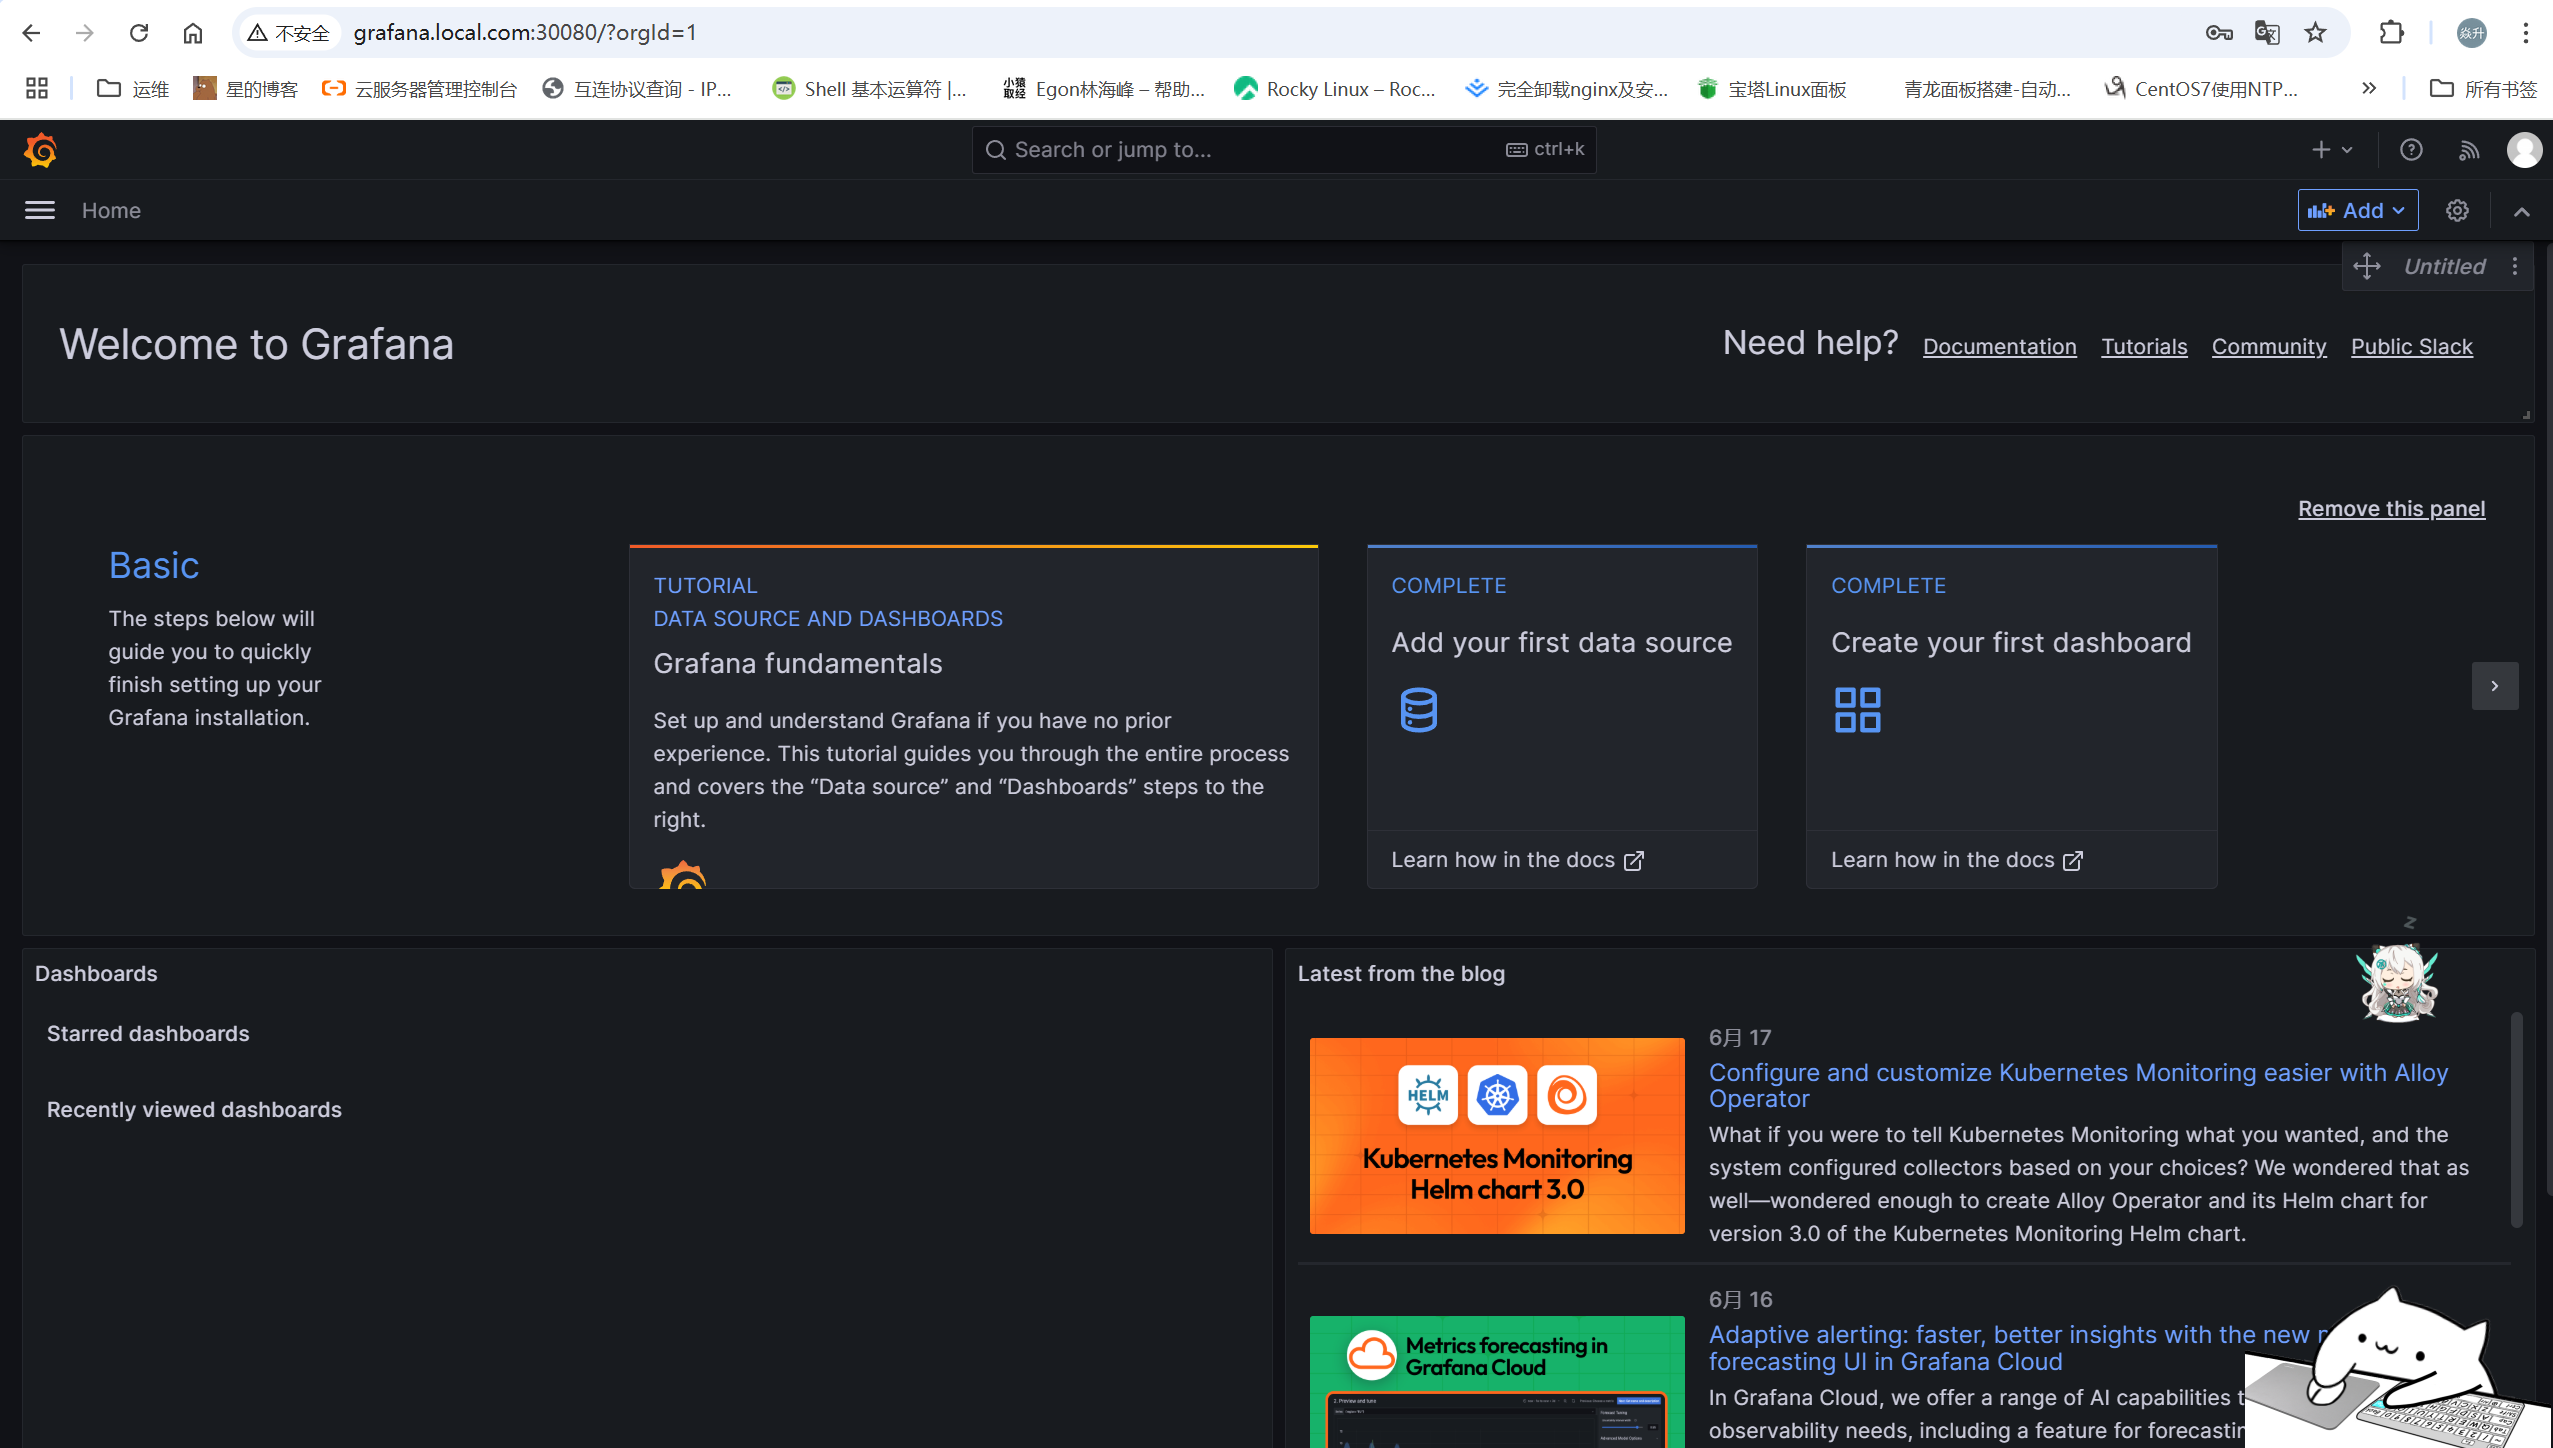Open 运维 bookmark folder
2553x1448 pixels.
click(133, 89)
